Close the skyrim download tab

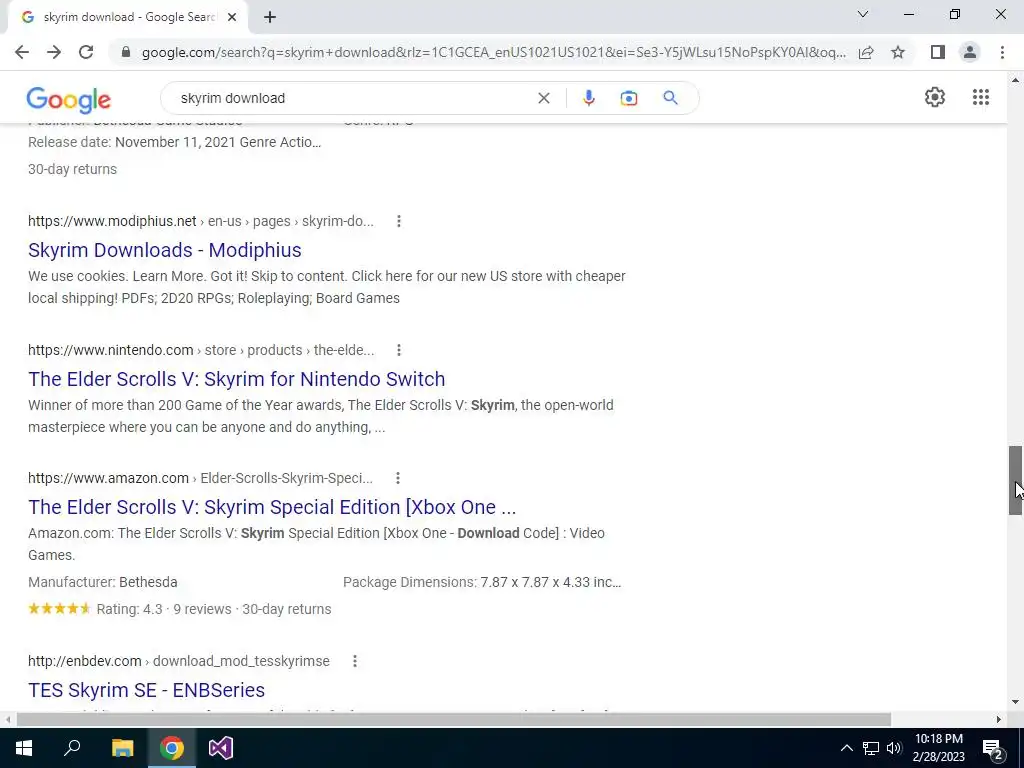231,18
